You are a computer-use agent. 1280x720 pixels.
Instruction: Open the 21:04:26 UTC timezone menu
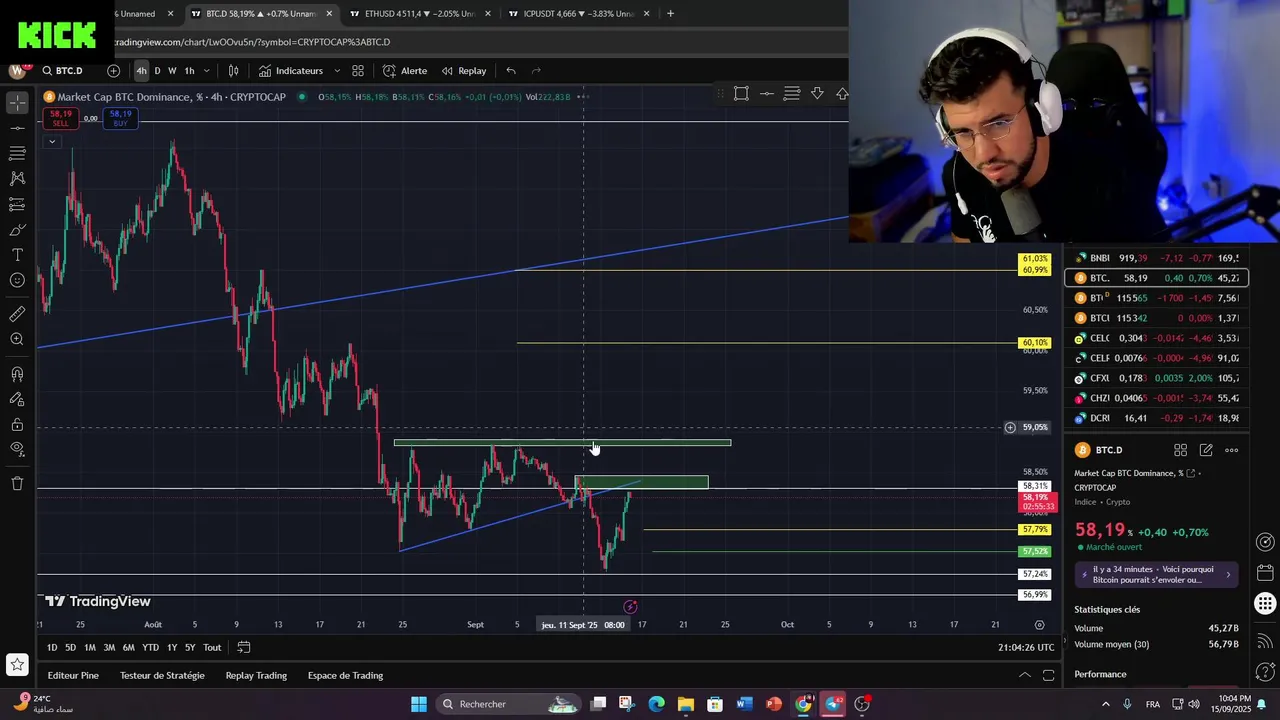pos(1026,648)
